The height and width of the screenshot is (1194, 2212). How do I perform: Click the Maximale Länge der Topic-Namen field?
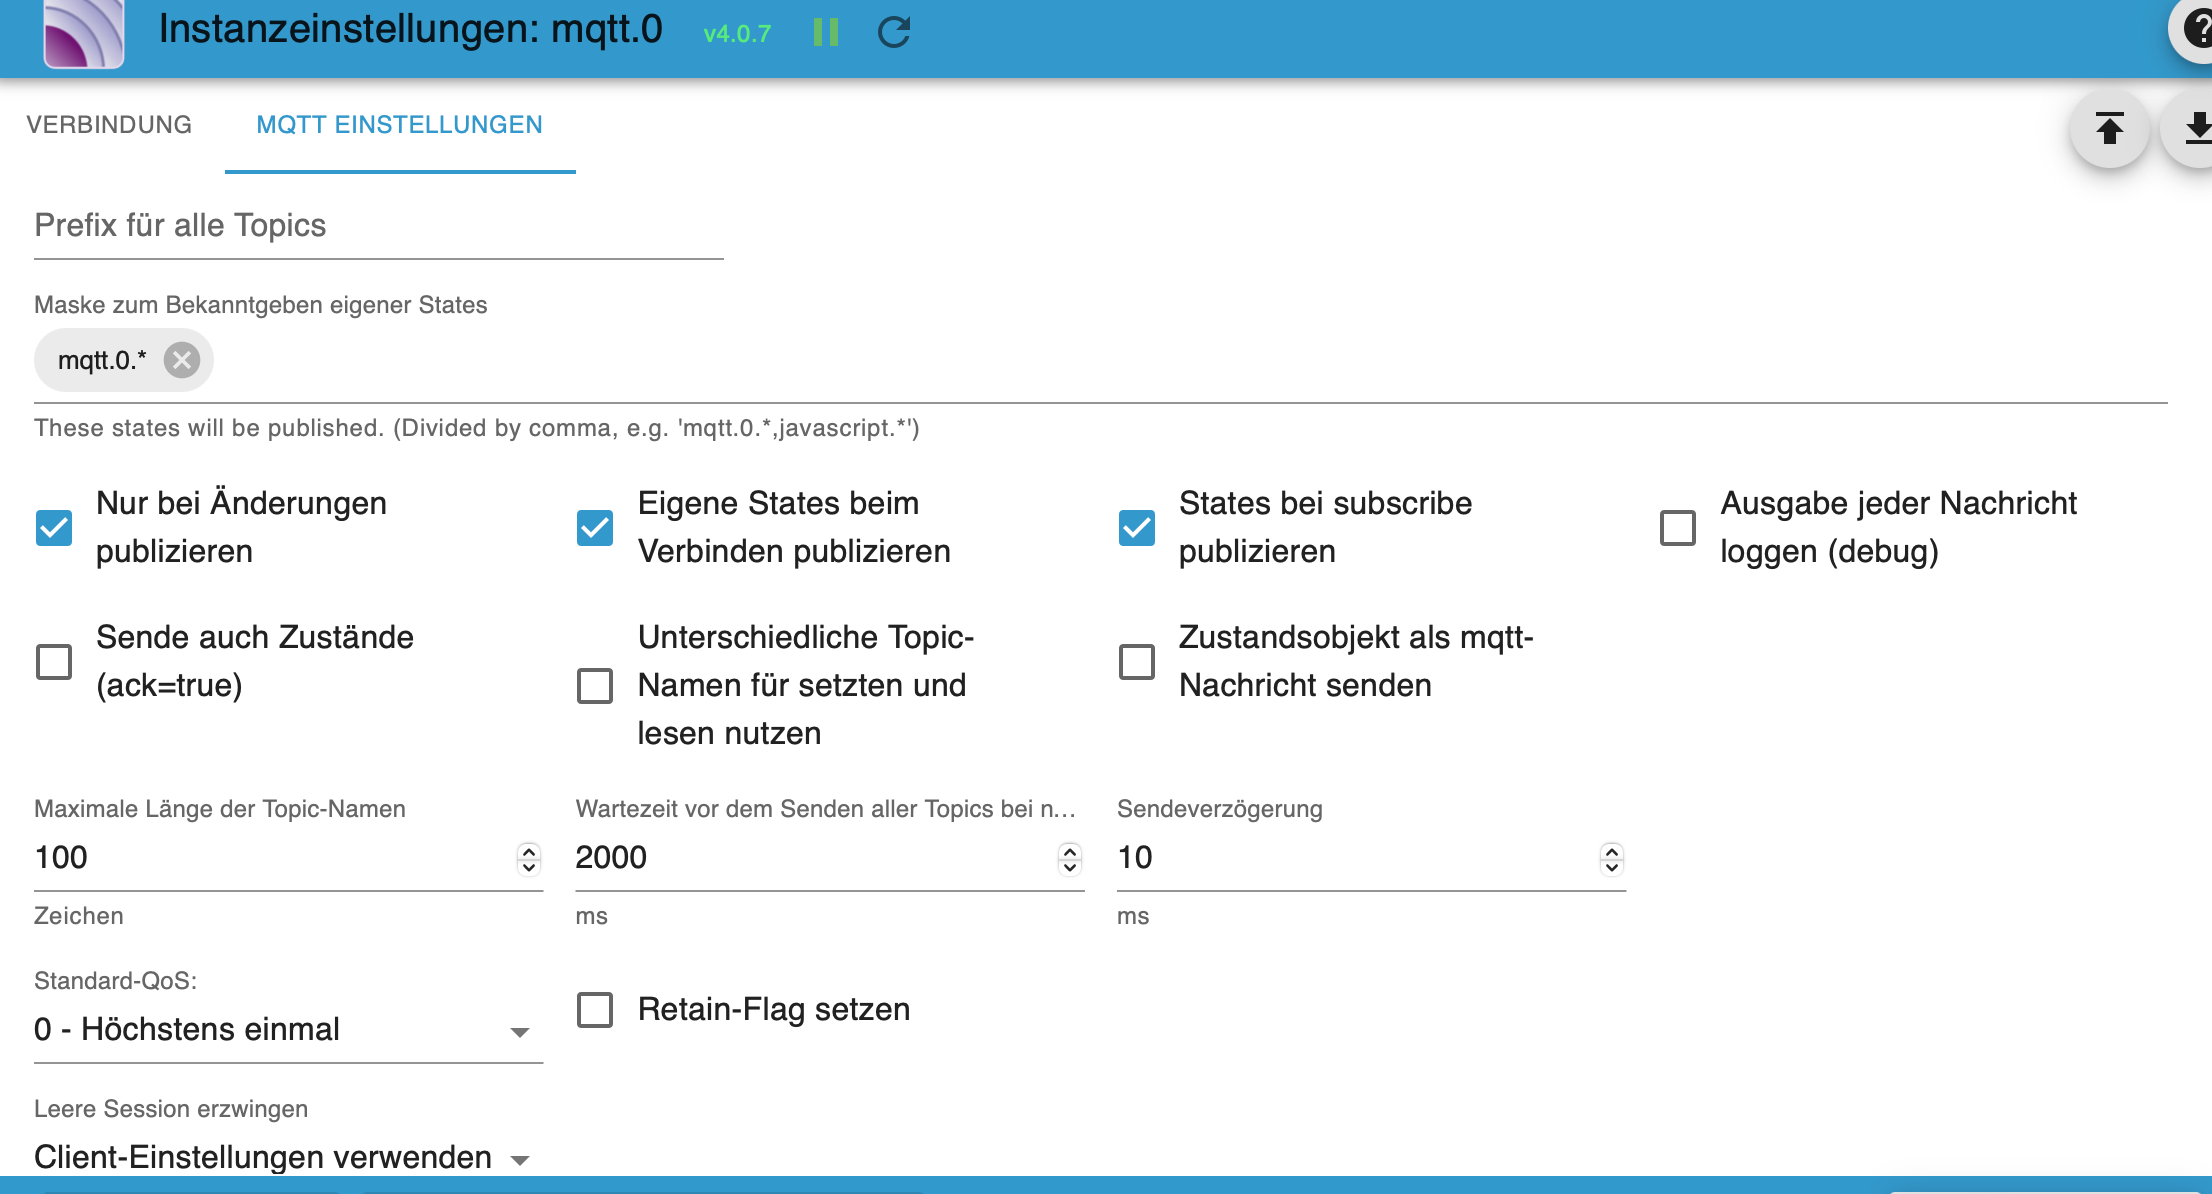pyautogui.click(x=270, y=858)
